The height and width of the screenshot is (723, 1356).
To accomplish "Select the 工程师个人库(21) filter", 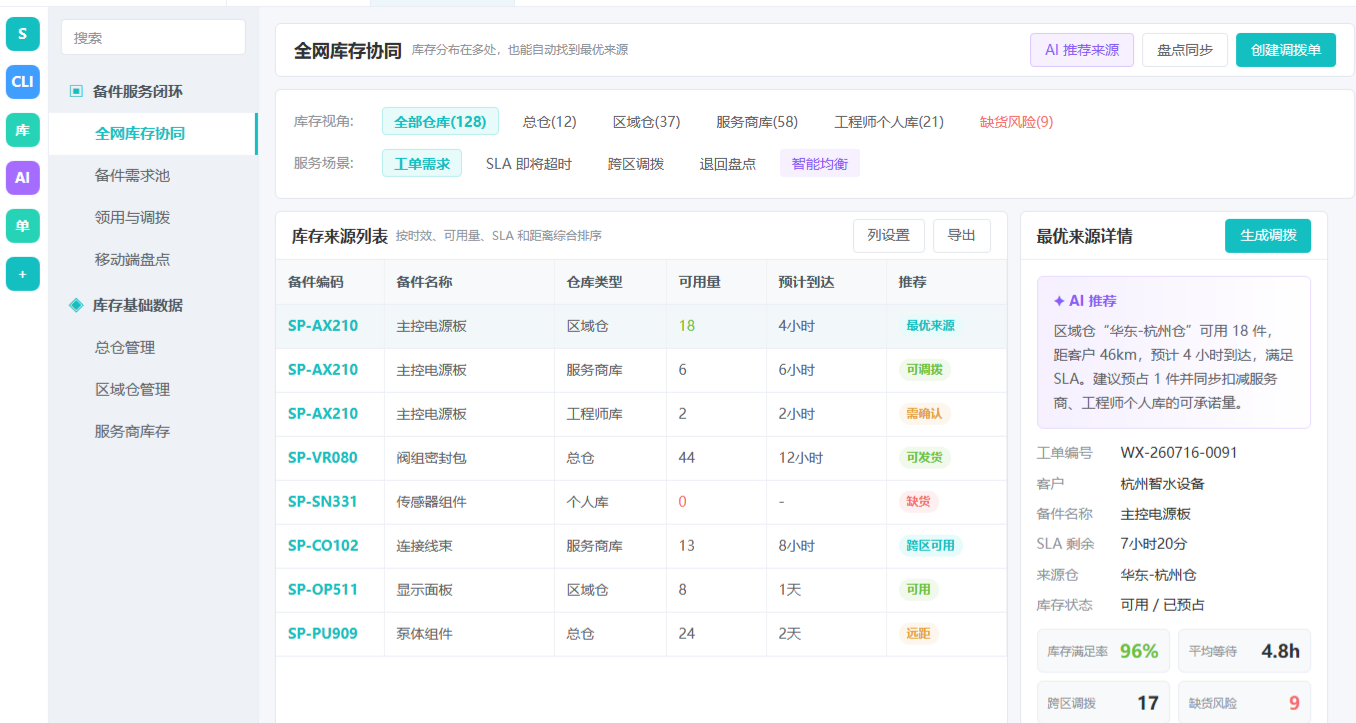I will point(889,122).
